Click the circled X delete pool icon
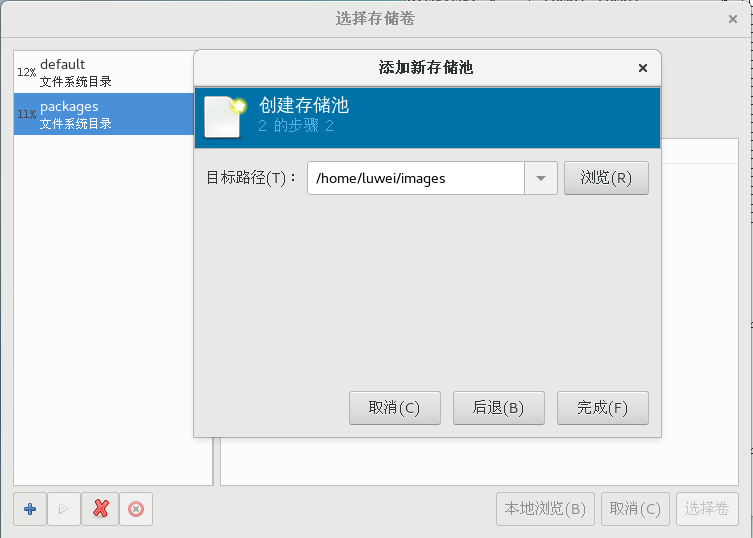 click(136, 509)
